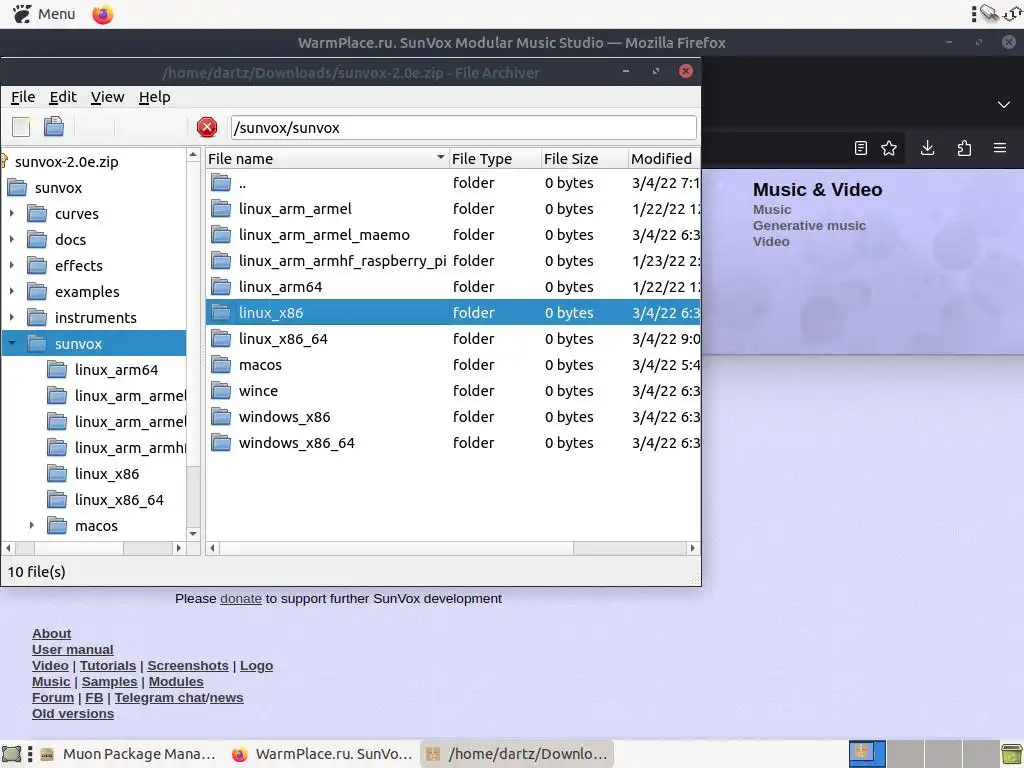The height and width of the screenshot is (768, 1024).
Task: Click the parent '..' folder icon
Action: pyautogui.click(x=221, y=182)
